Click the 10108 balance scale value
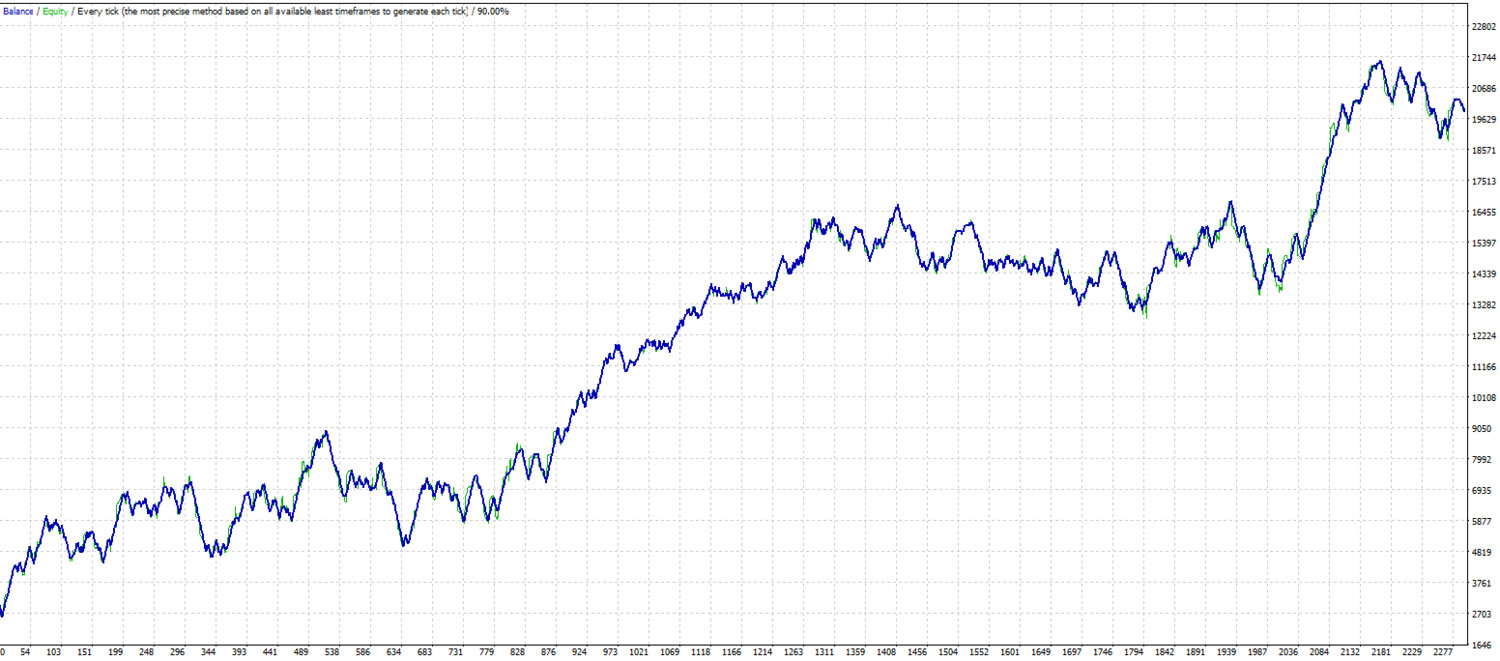1500x661 pixels. coord(1483,398)
